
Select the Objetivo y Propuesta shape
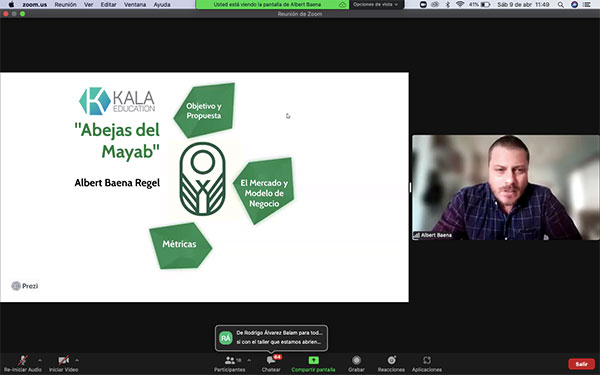pyautogui.click(x=204, y=110)
